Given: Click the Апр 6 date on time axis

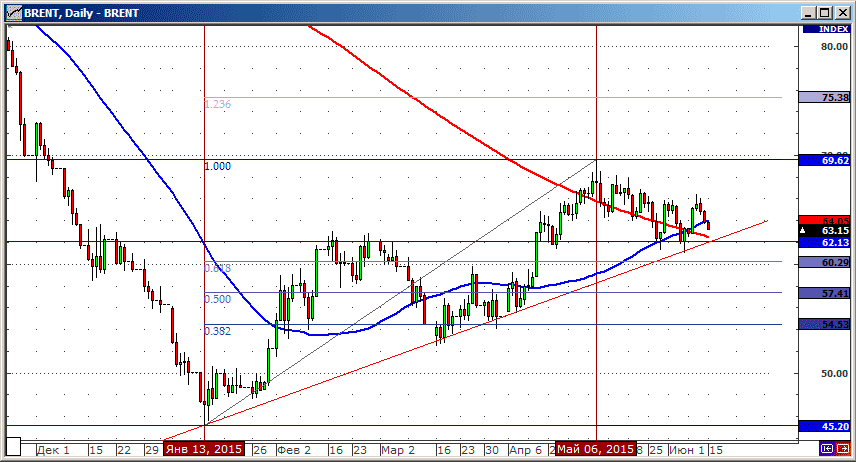Looking at the screenshot, I should click(525, 450).
